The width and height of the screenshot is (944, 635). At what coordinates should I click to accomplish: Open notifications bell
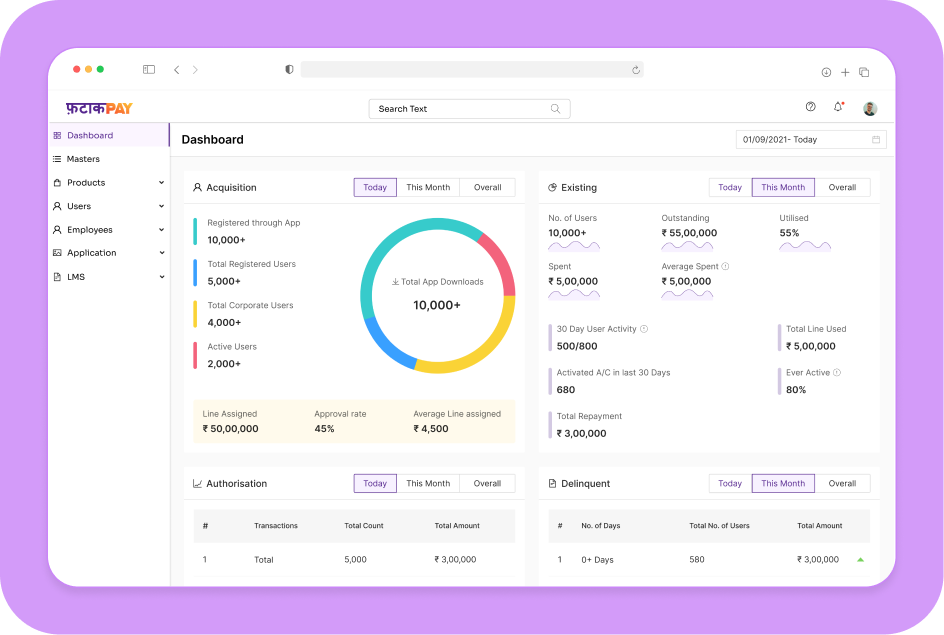pyautogui.click(x=838, y=107)
